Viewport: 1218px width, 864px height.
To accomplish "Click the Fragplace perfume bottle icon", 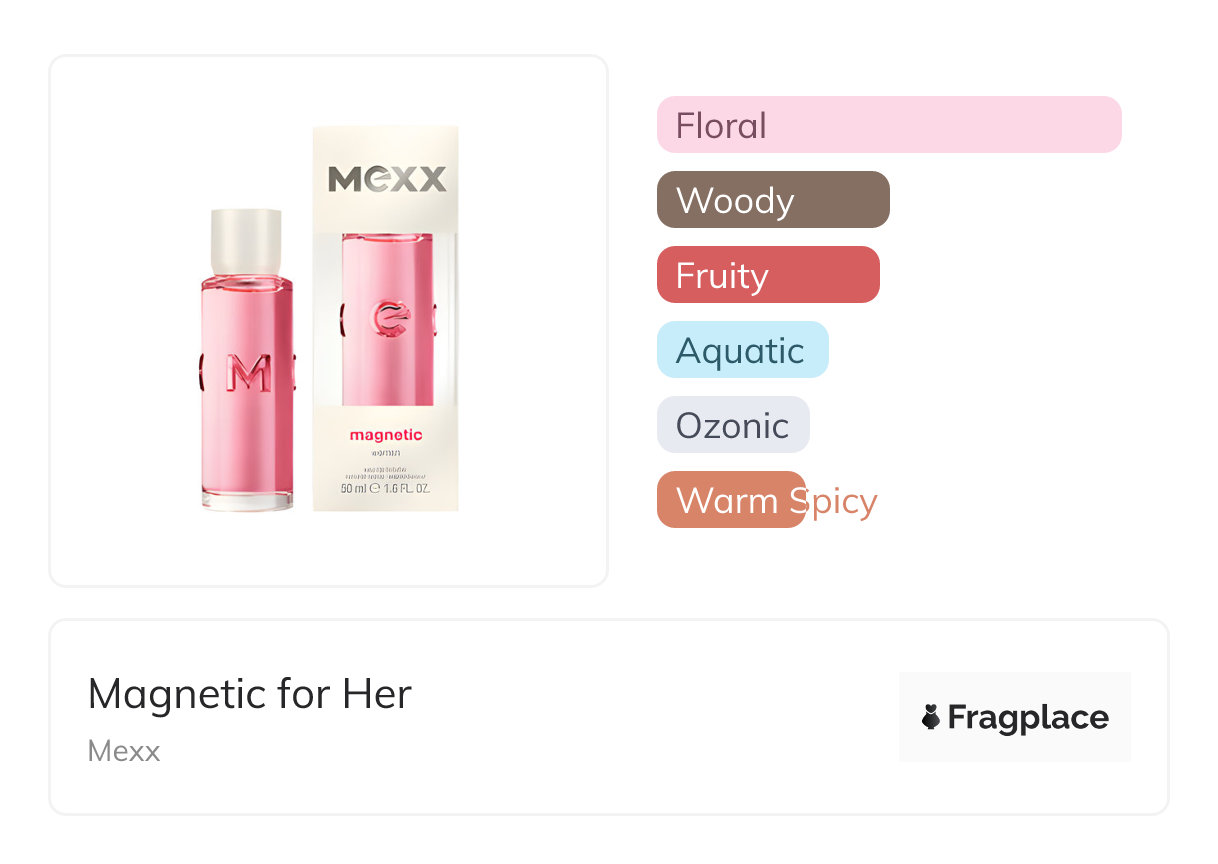I will pos(931,717).
